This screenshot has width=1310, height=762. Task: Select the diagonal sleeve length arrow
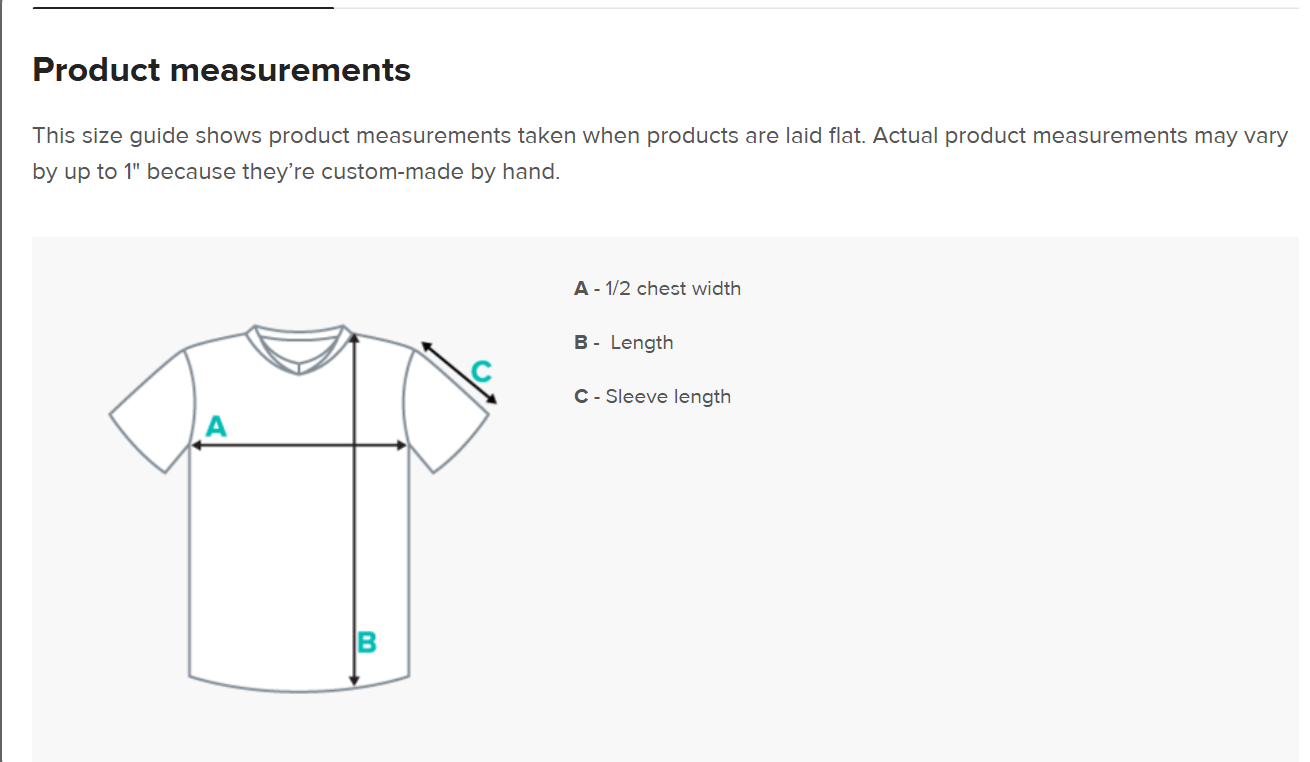click(x=459, y=374)
